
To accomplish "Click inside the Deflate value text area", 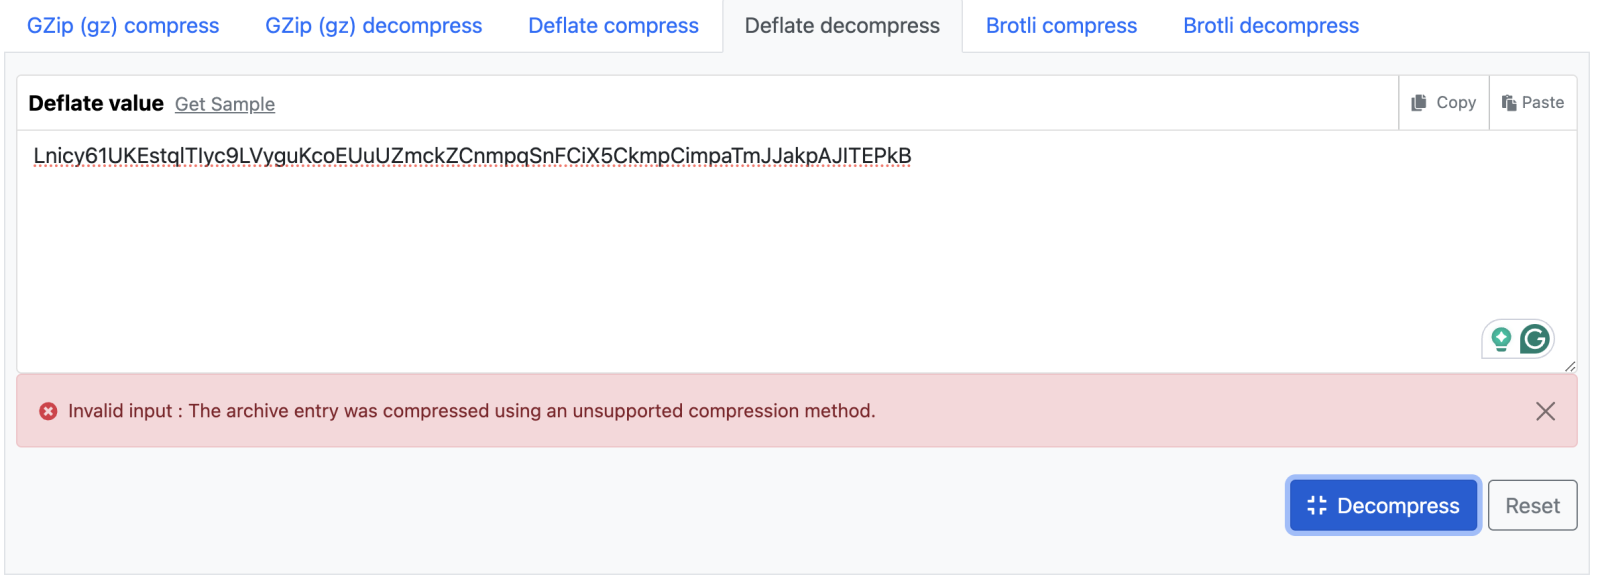I will 797,251.
